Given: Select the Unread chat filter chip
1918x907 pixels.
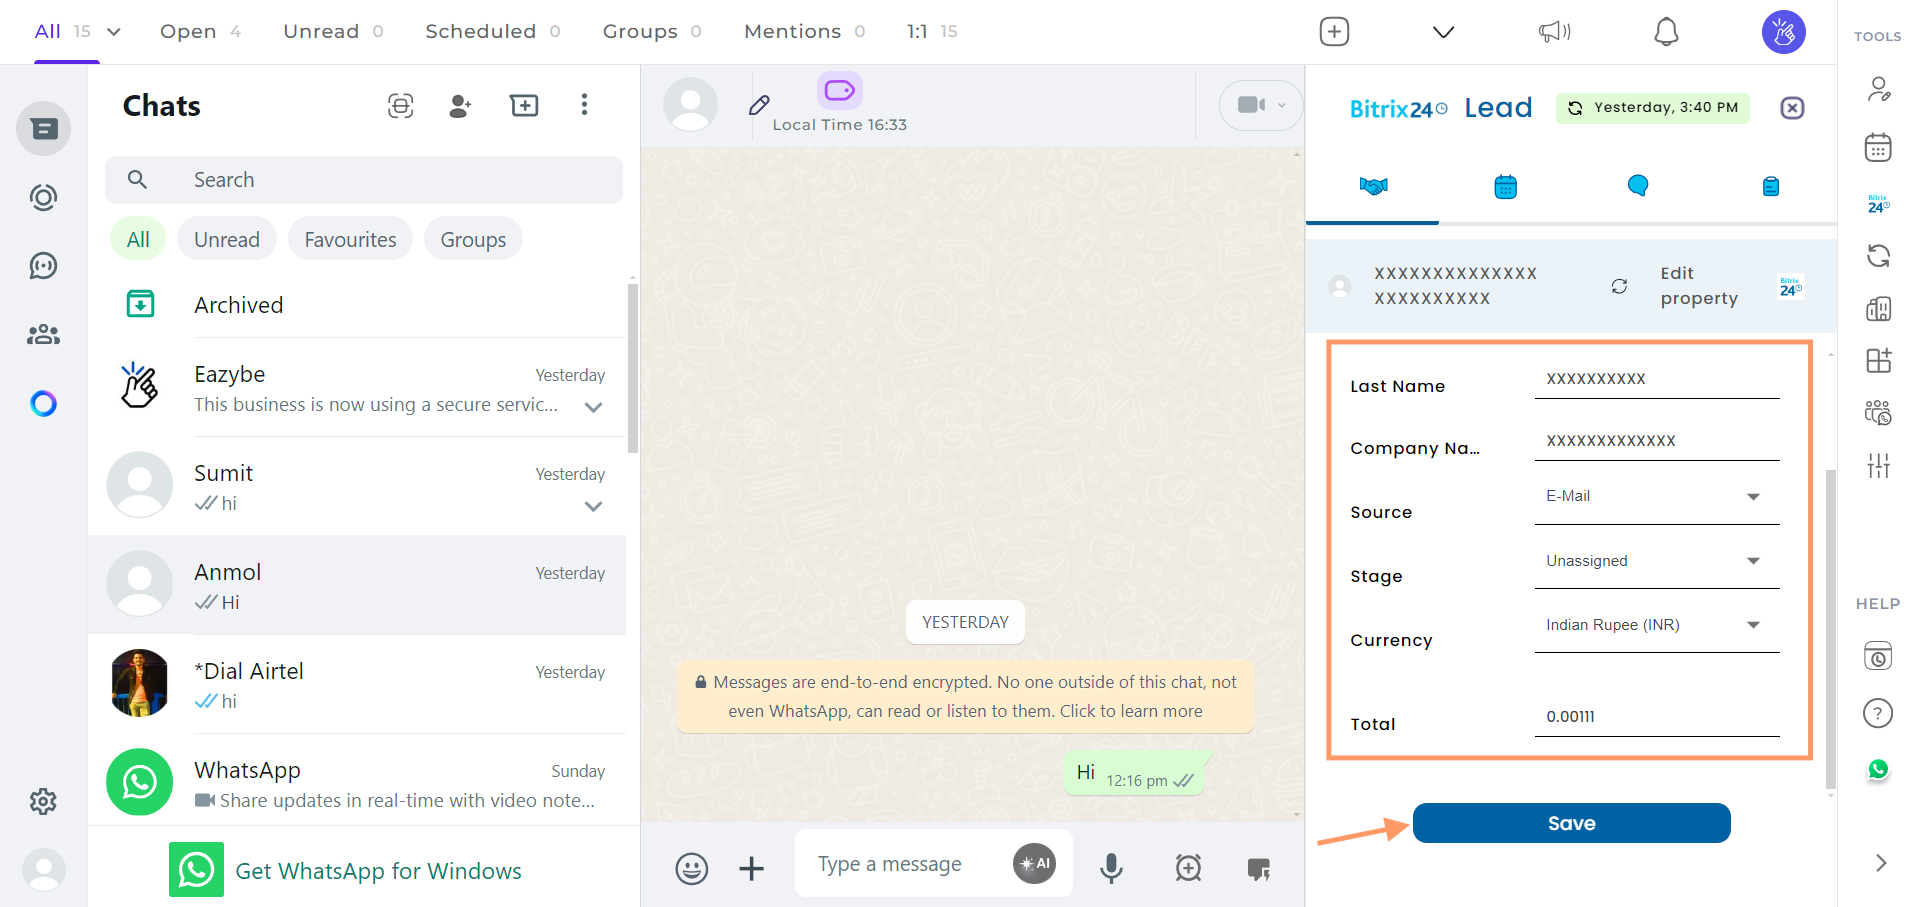Looking at the screenshot, I should (x=227, y=239).
